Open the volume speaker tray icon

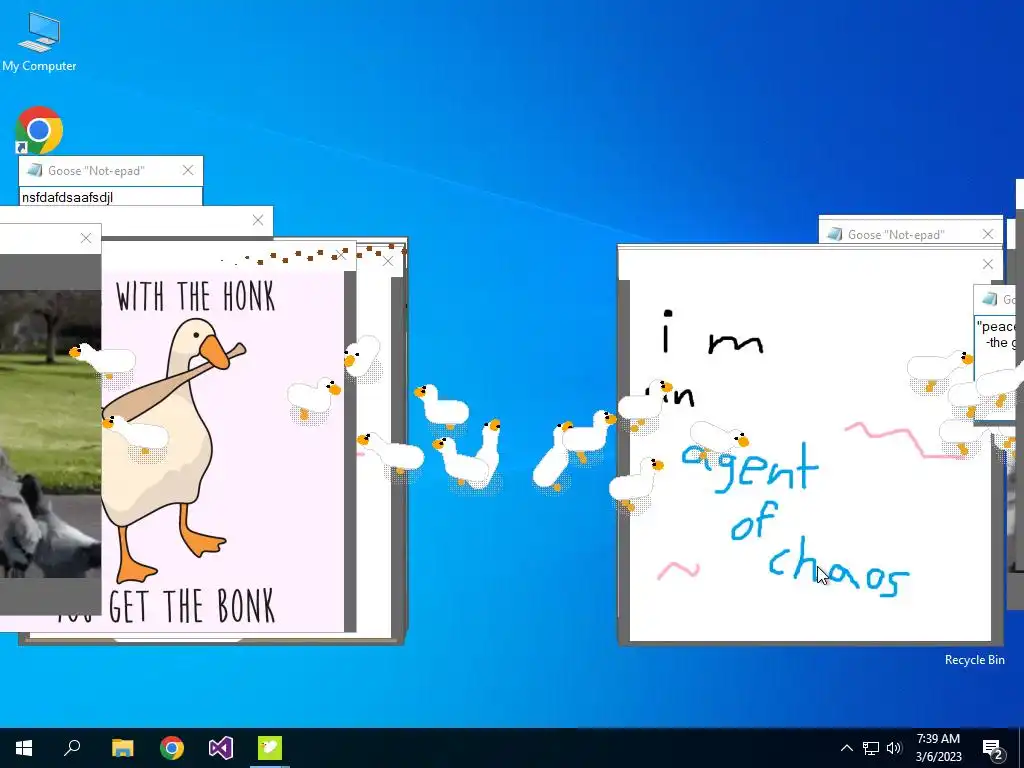tap(894, 748)
